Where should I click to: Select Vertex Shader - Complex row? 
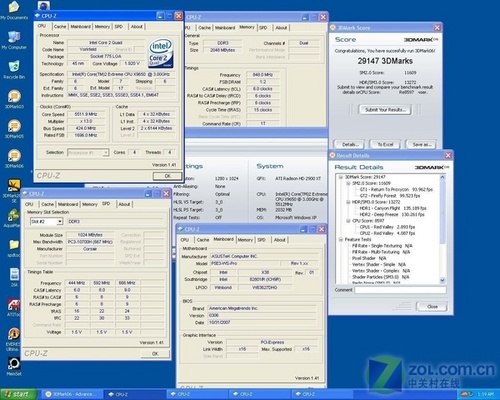point(381,271)
